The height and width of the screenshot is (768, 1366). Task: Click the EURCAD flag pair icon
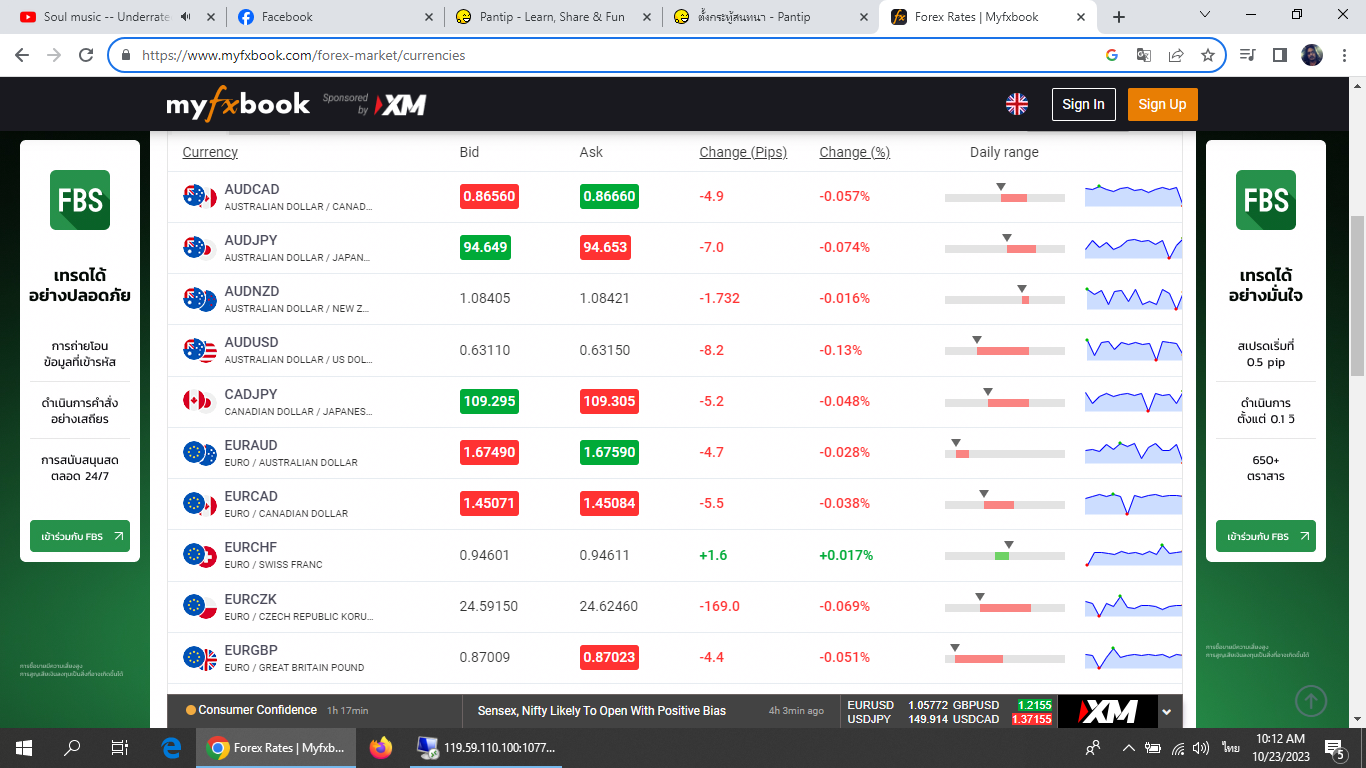(200, 503)
